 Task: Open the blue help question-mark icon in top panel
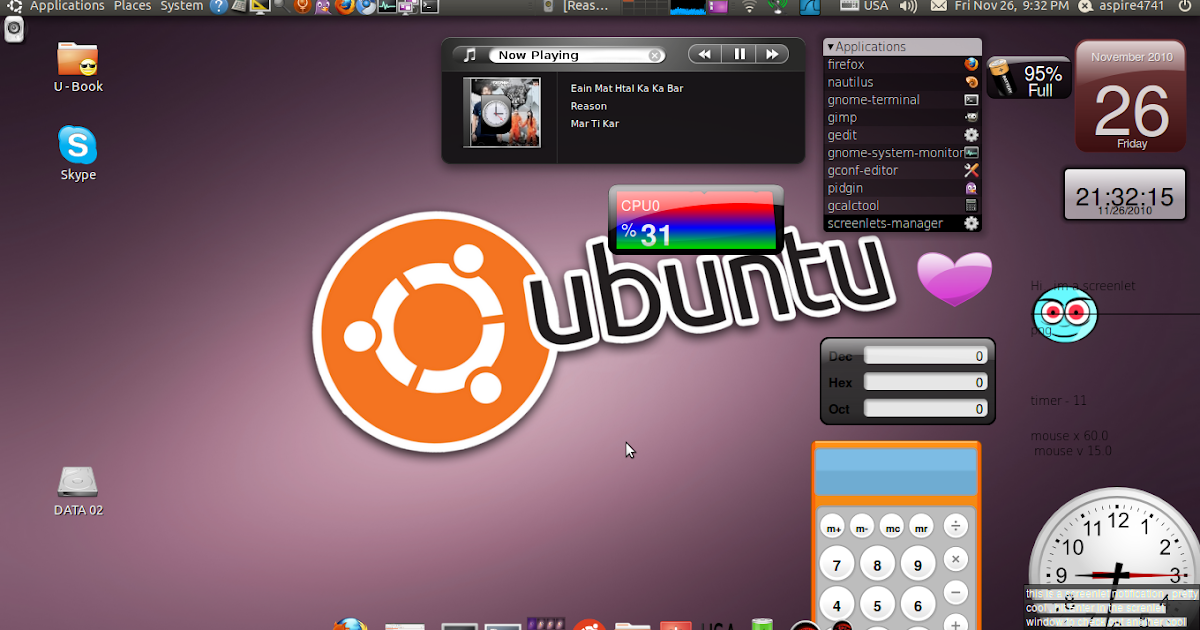point(218,6)
